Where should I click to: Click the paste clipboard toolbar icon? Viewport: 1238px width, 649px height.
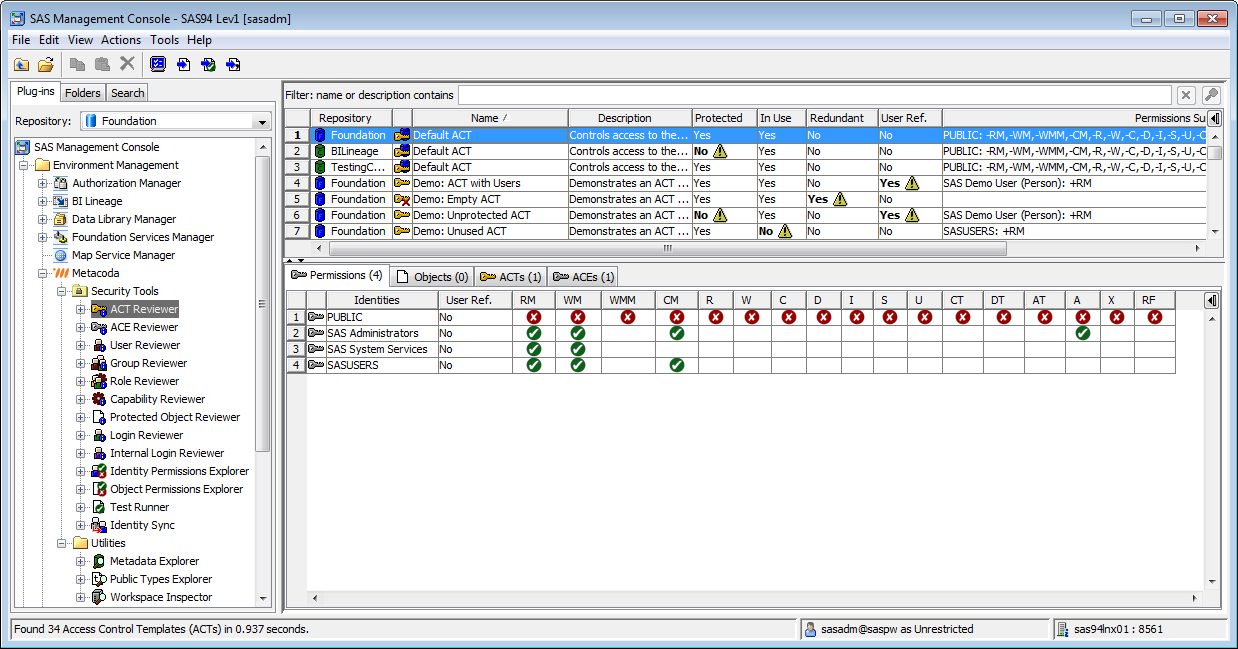click(102, 64)
